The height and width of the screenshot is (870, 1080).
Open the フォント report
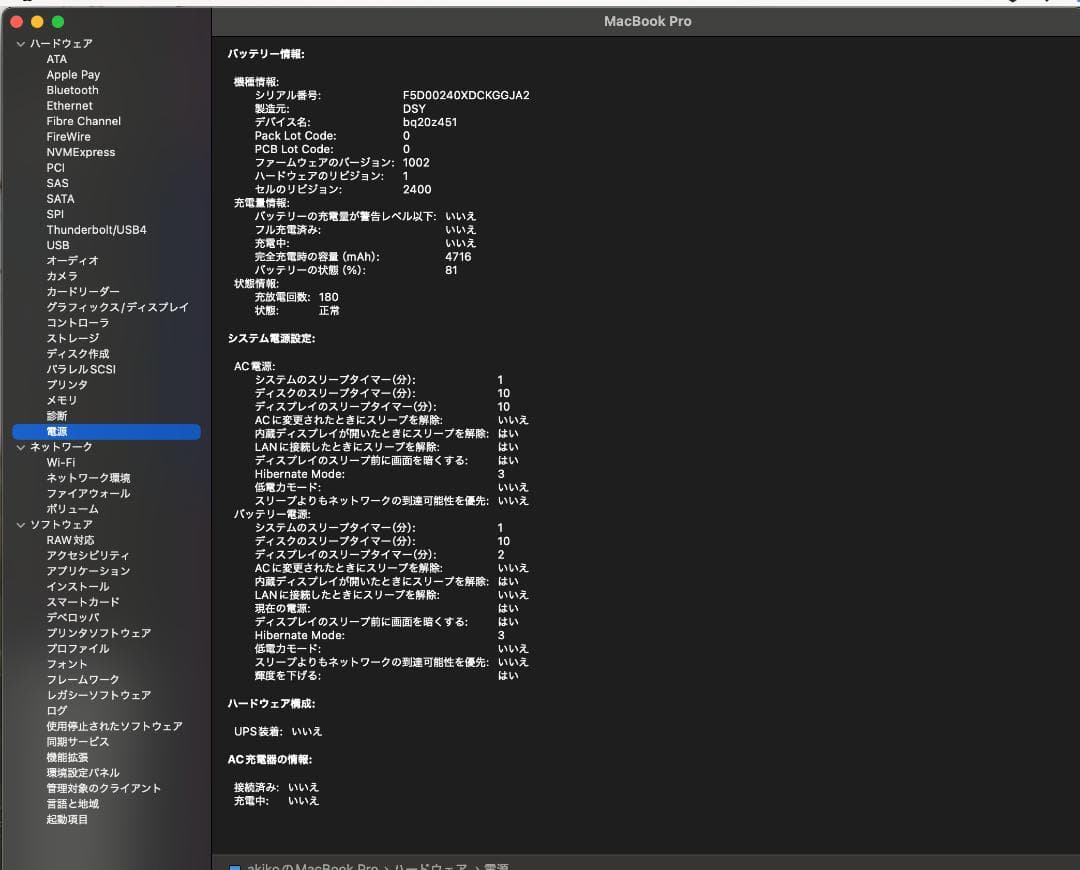tap(67, 664)
